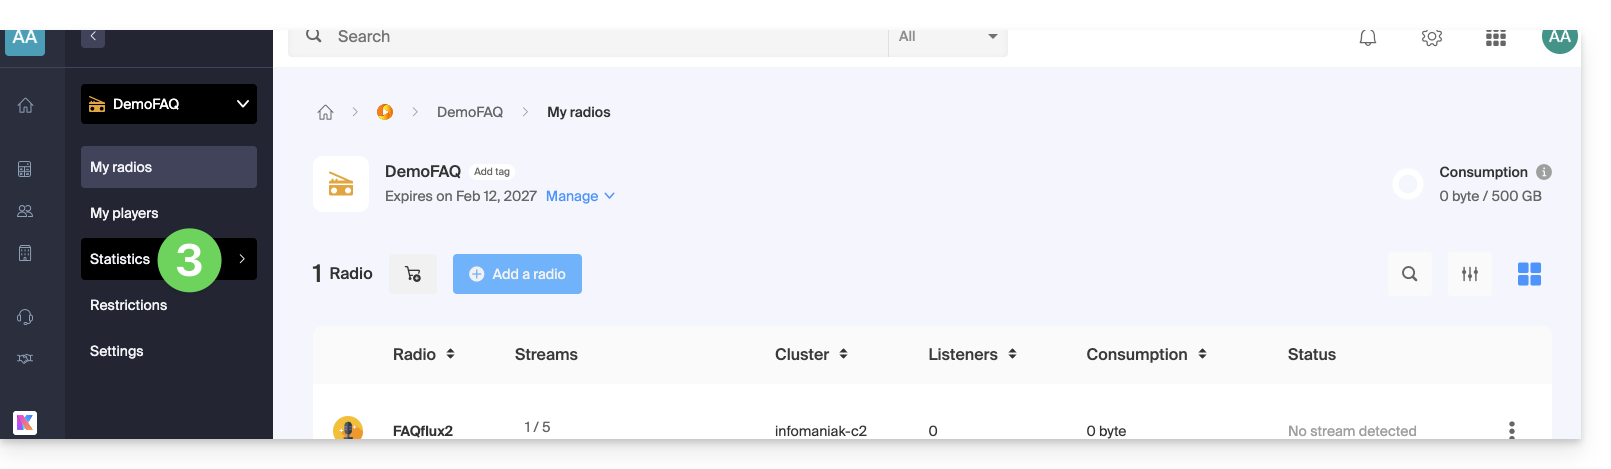This screenshot has height=469, width=1611.
Task: Click the home icon in breadcrumb
Action: click(x=325, y=113)
